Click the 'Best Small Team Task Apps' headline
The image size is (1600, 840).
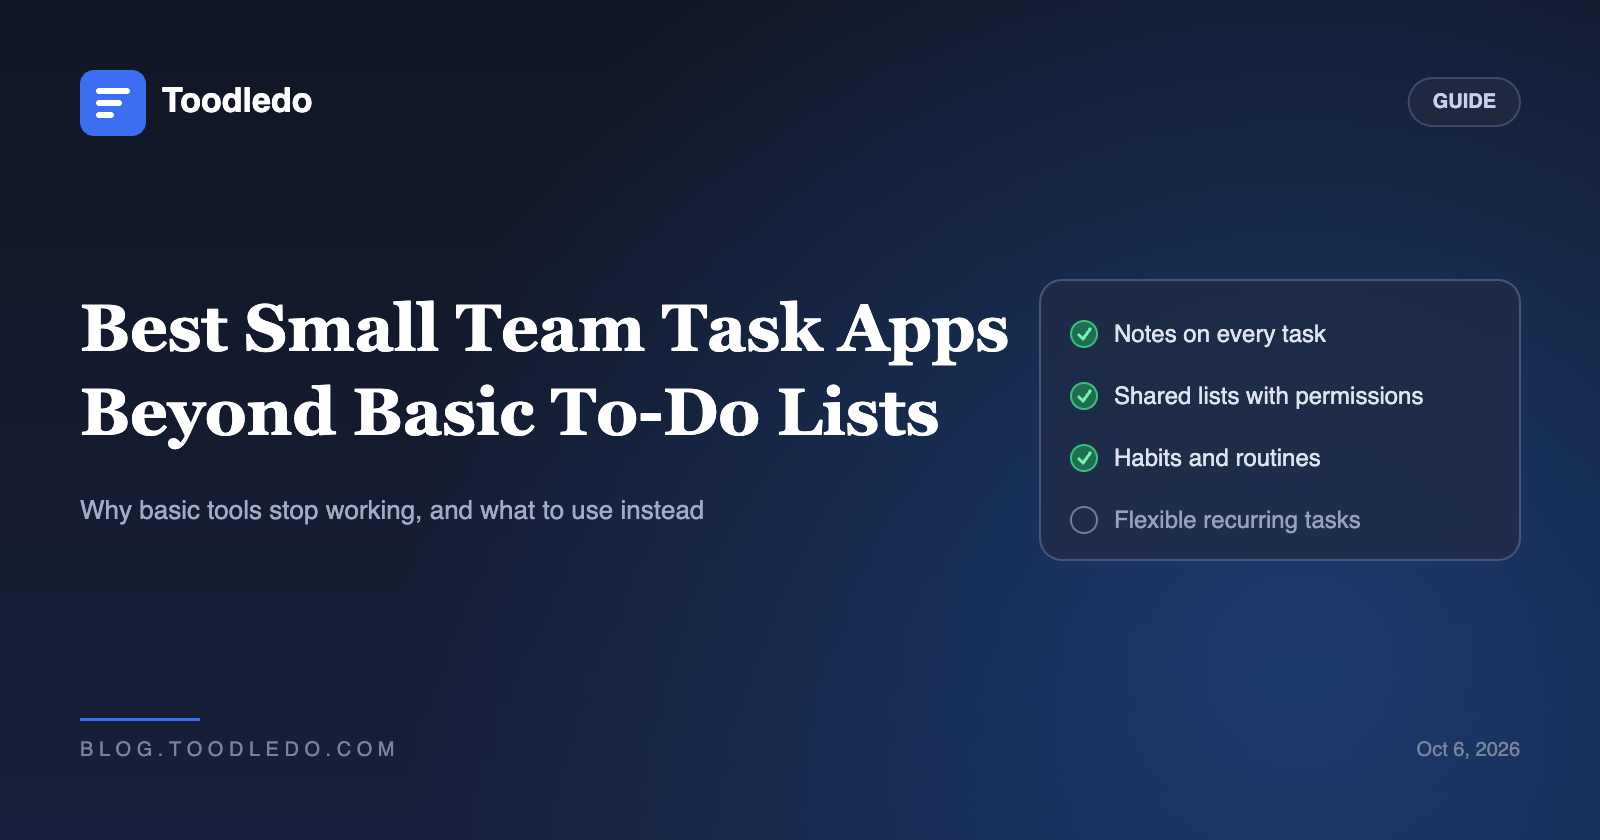coord(545,329)
